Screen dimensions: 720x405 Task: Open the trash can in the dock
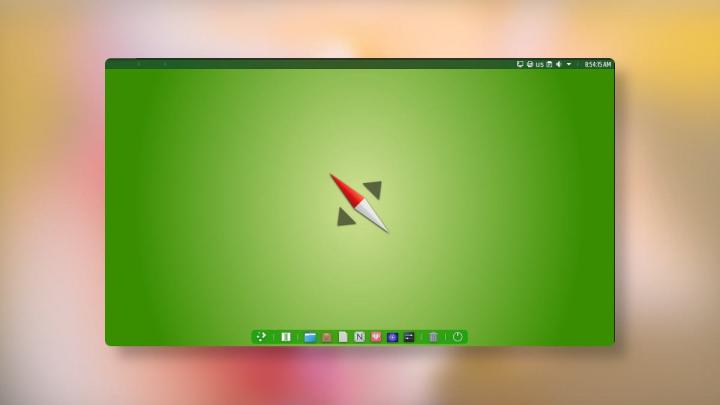433,337
